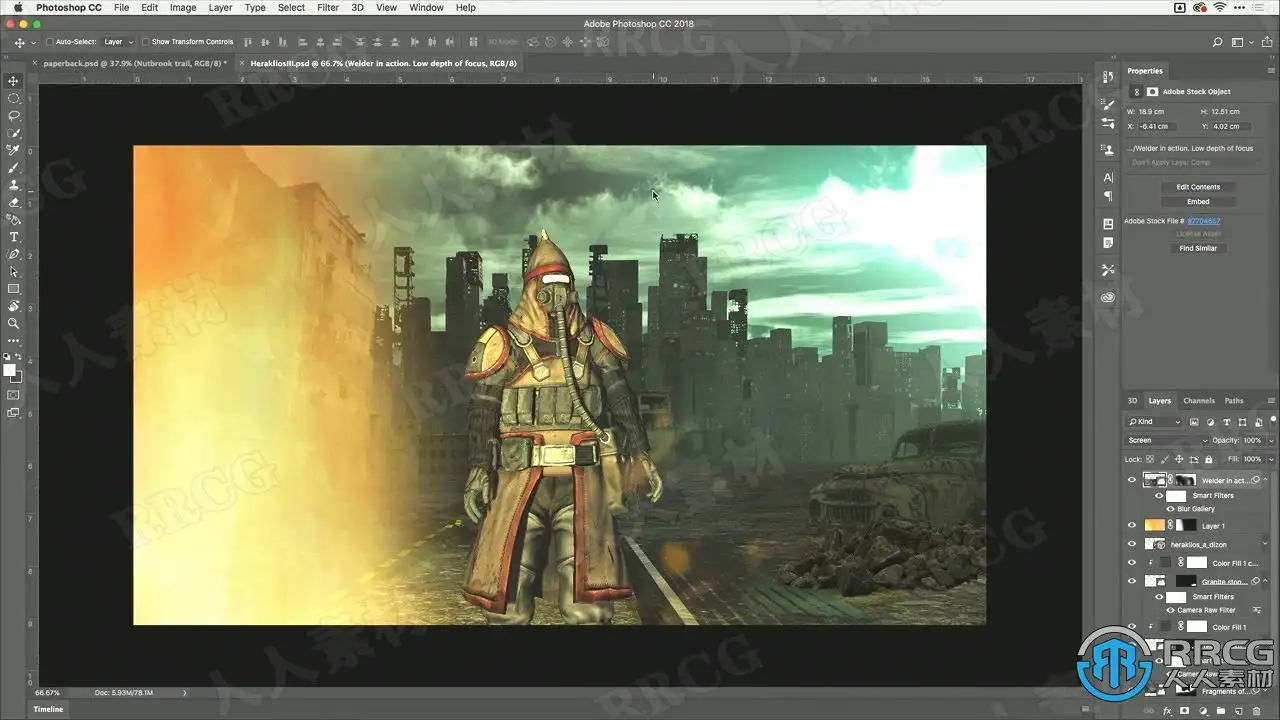Select the Lasso tool
This screenshot has height=720, width=1280.
click(x=14, y=115)
